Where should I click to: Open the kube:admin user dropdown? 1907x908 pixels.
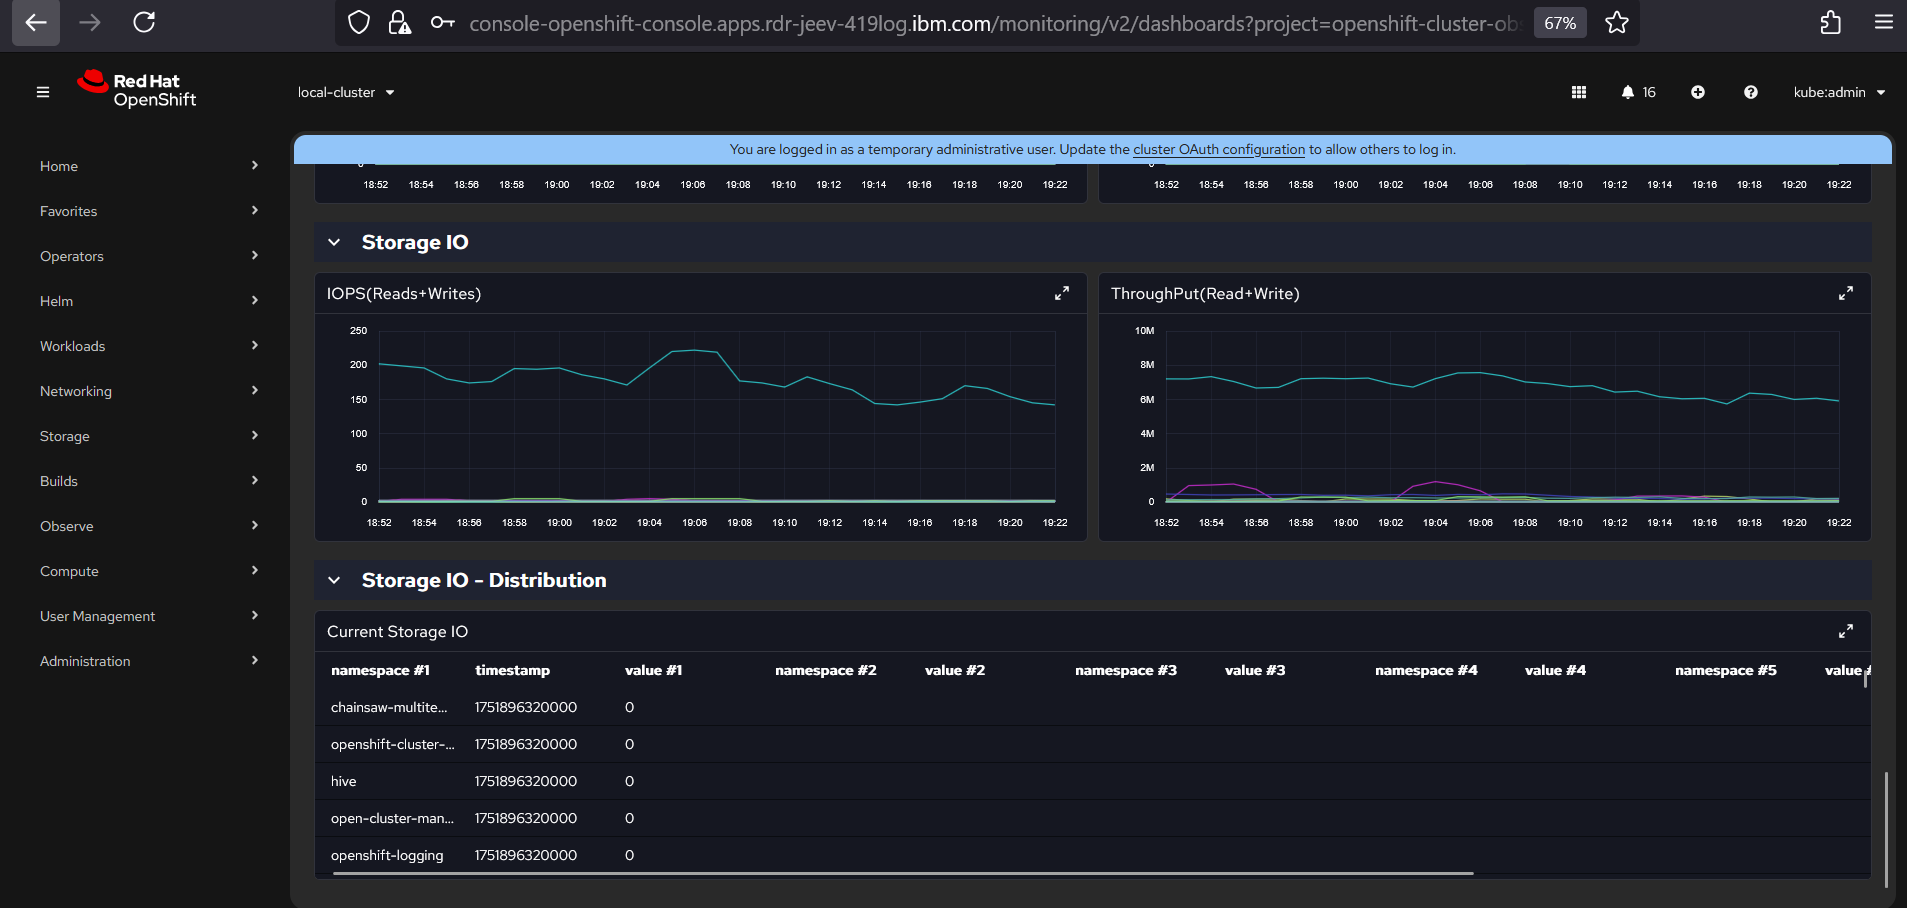(1839, 92)
